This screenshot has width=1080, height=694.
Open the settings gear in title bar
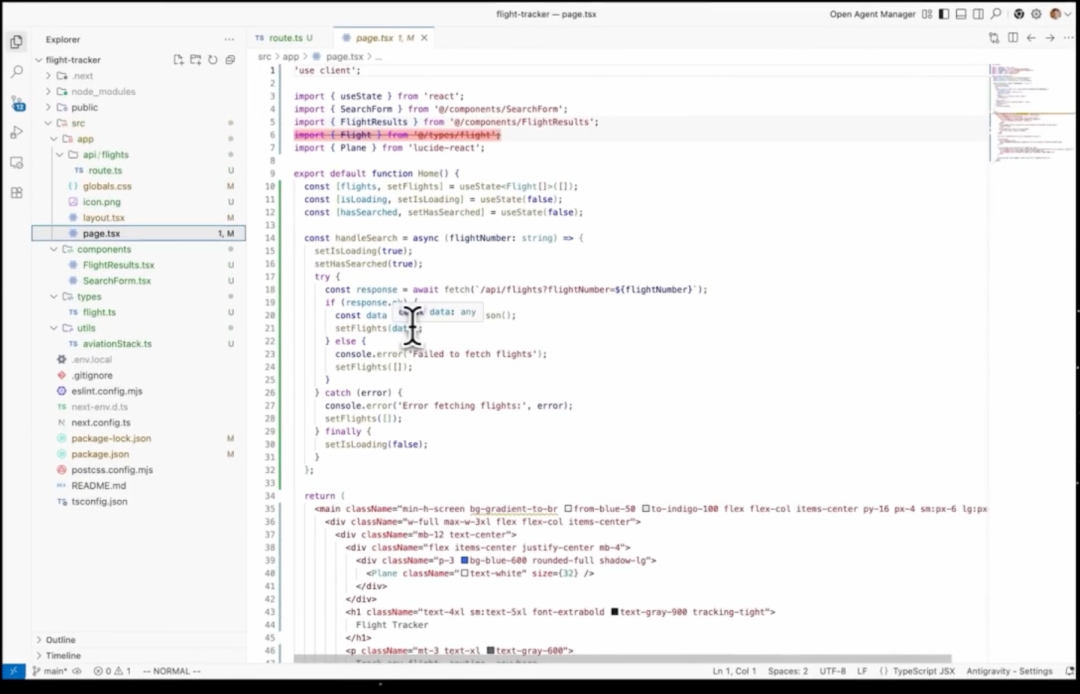[x=1036, y=14]
